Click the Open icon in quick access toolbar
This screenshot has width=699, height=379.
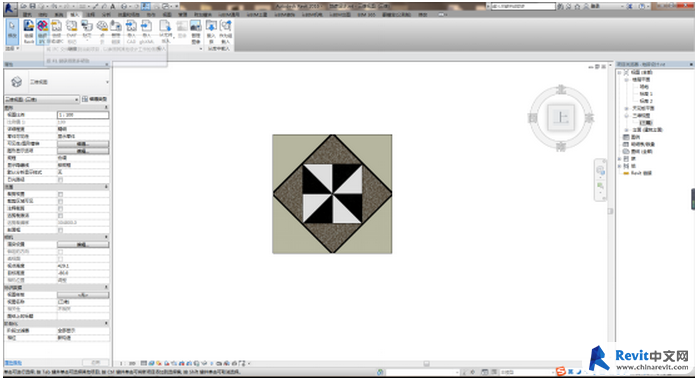pos(23,6)
